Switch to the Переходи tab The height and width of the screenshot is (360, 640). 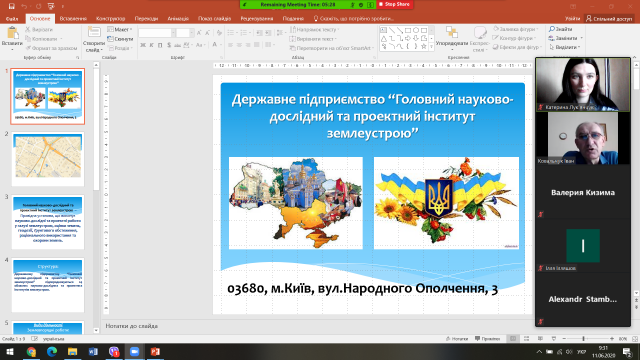coord(146,19)
